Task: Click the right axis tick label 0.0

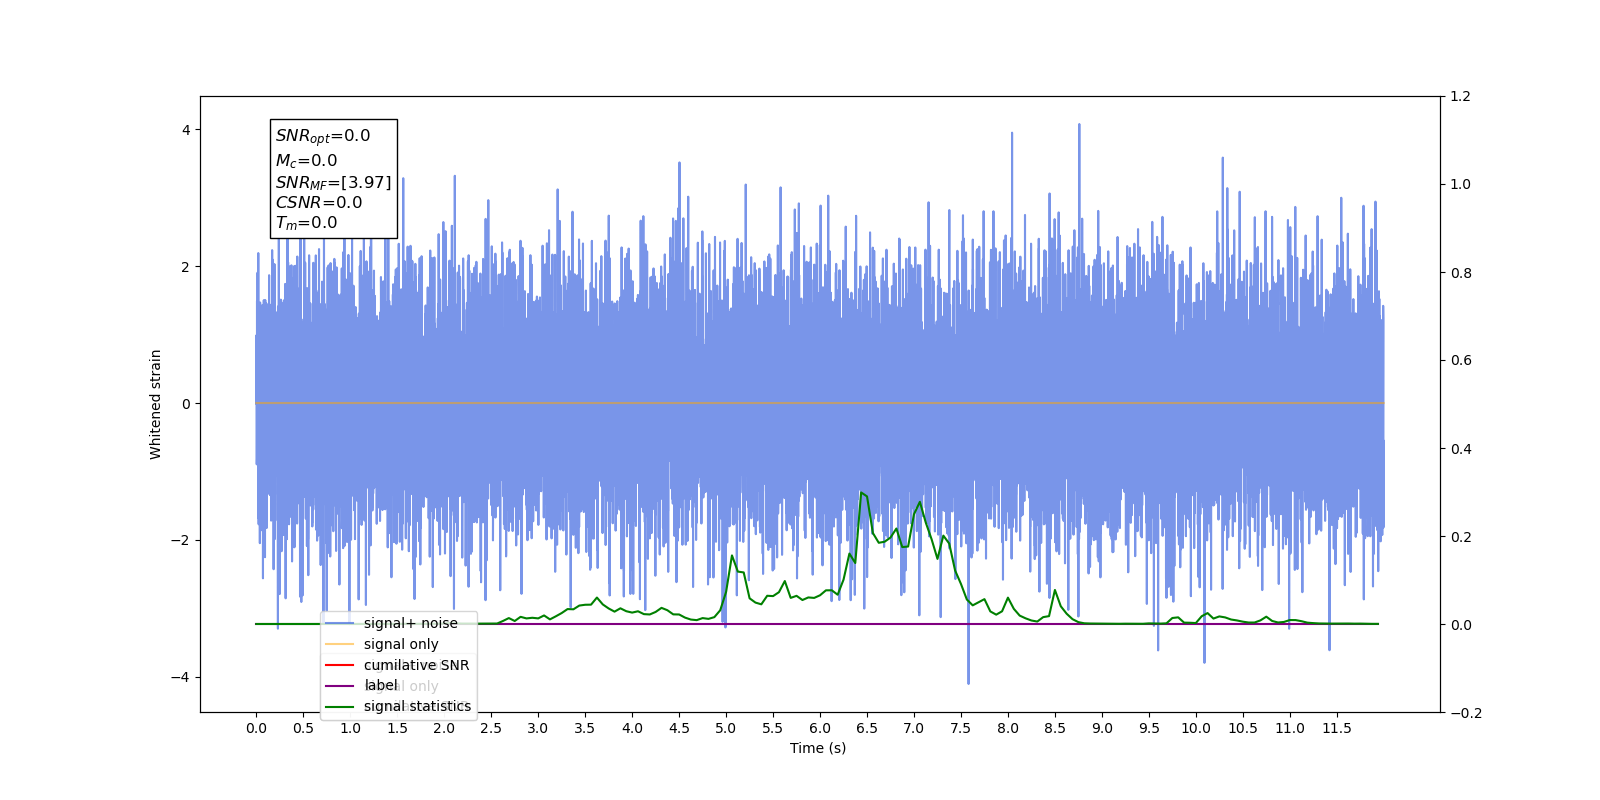Action: 1461,625
